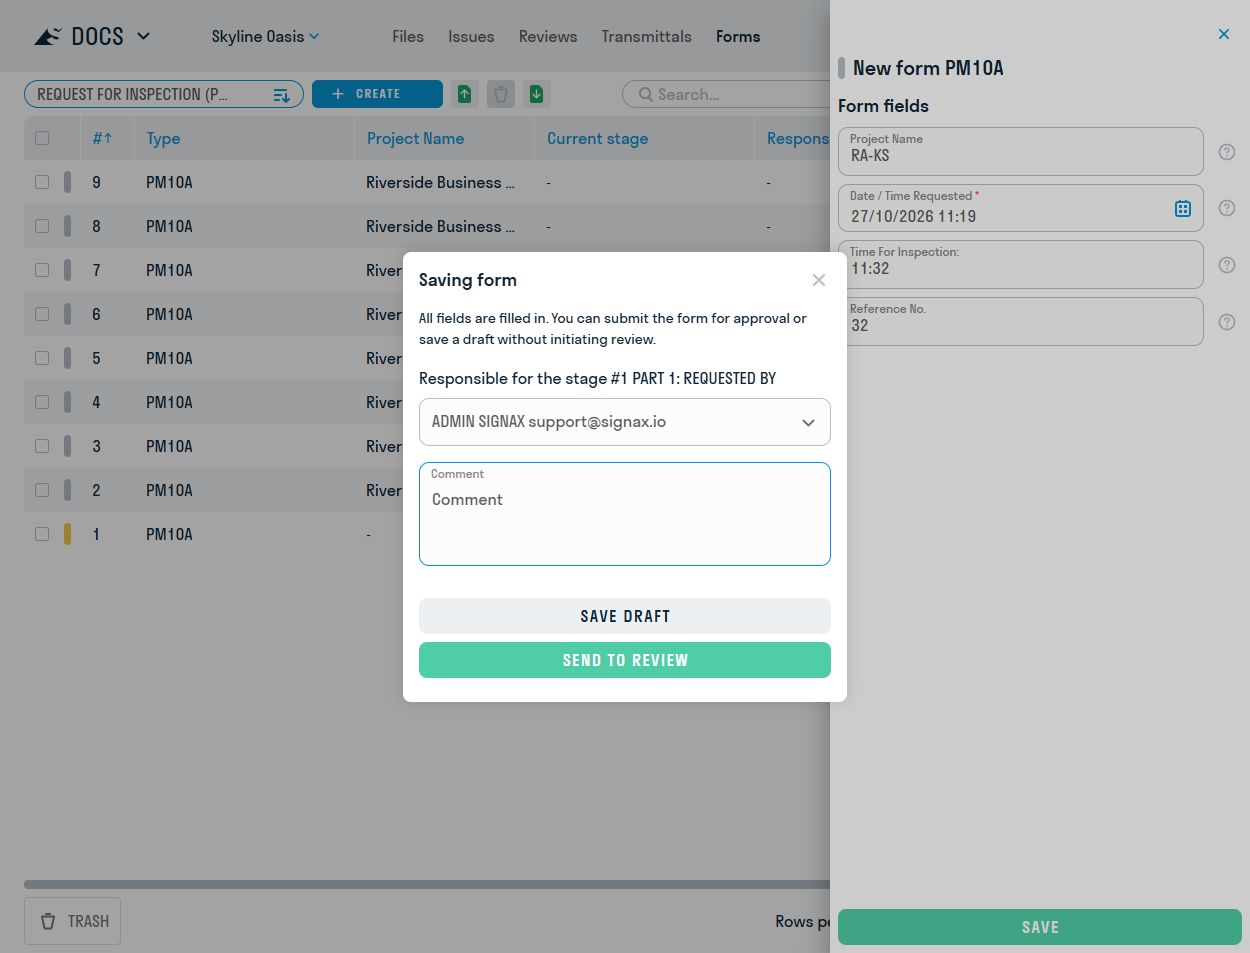Open the calendar picker for Date / Time Requested
Screen dimensions: 1250x953
click(x=1183, y=208)
